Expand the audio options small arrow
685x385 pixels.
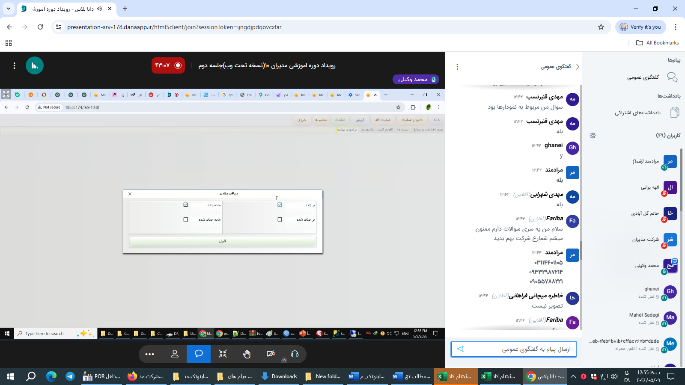coord(284,360)
